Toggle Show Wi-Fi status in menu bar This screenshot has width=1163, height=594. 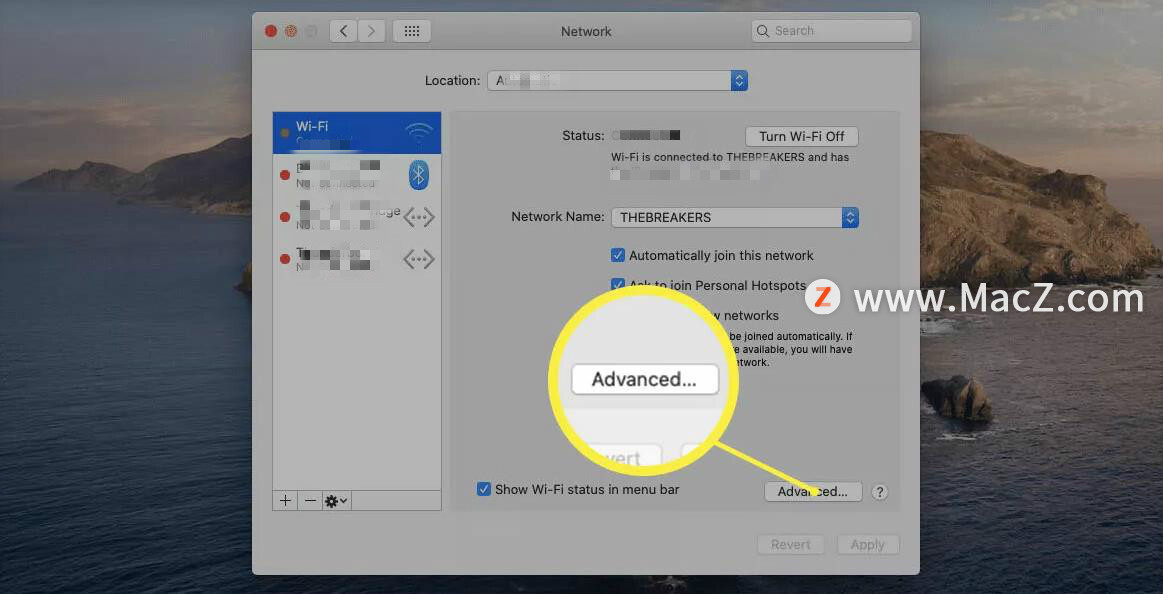pos(484,489)
